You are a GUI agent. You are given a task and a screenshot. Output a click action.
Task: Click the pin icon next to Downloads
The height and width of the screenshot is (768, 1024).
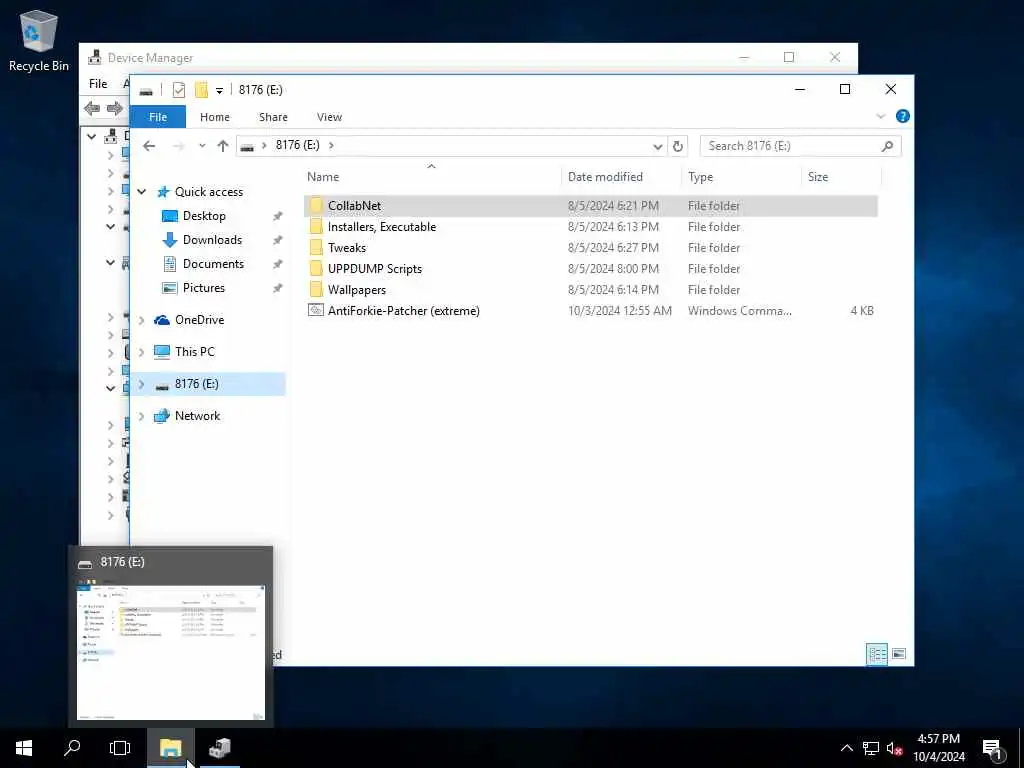click(278, 240)
